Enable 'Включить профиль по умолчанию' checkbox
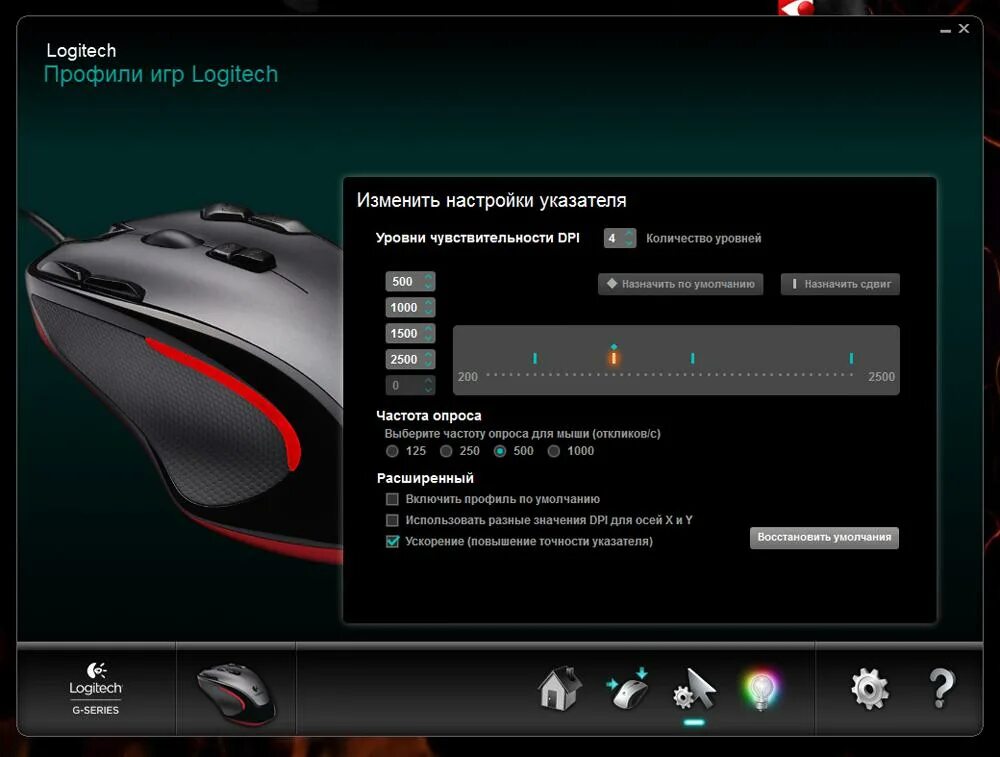The width and height of the screenshot is (1000, 757). click(392, 499)
